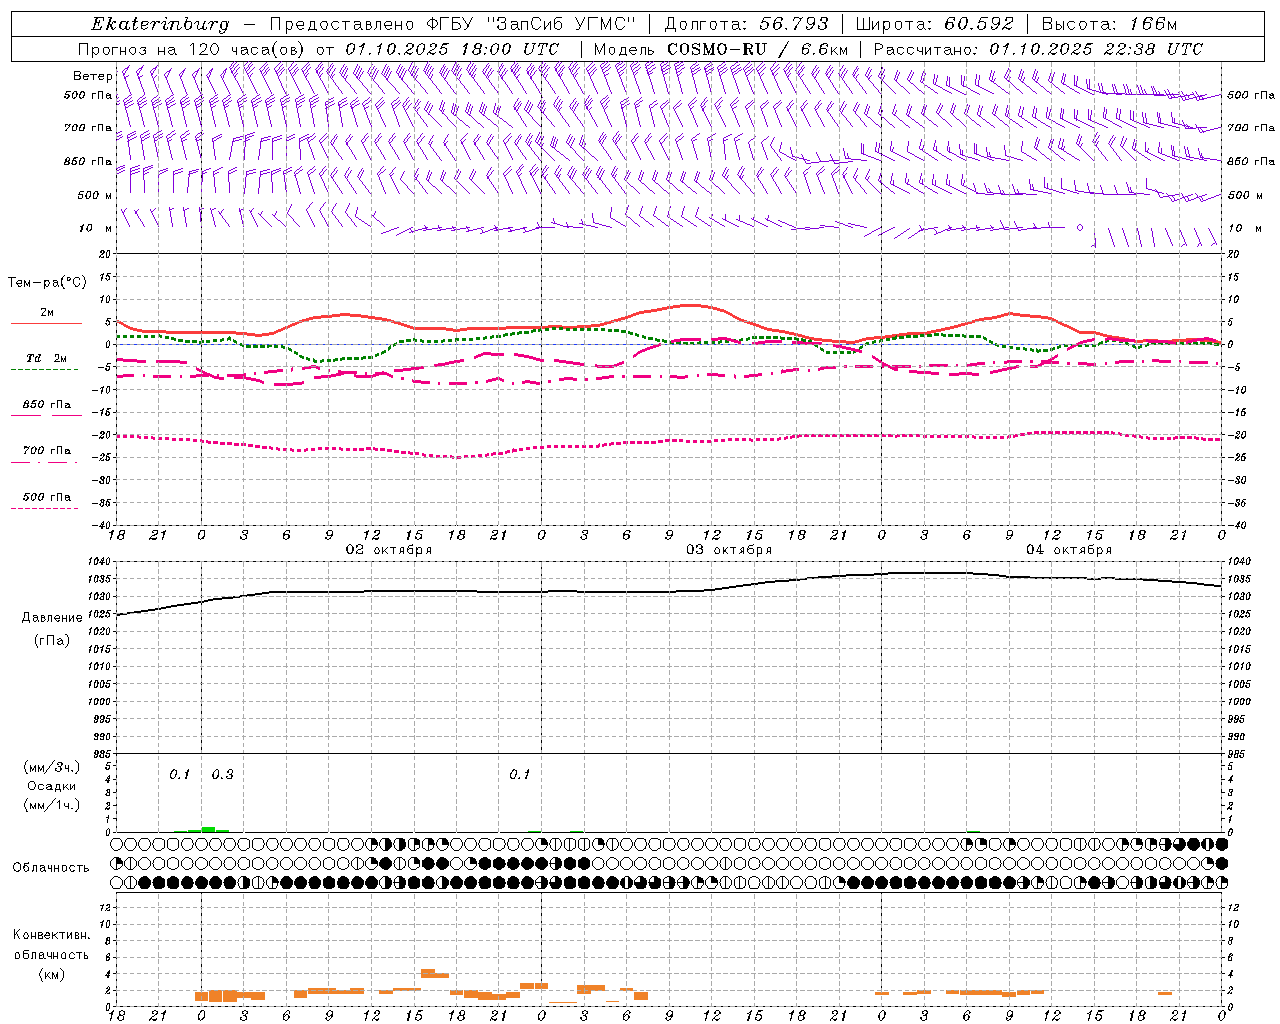
Task: Select the Долгота: 56.793 value
Action: pyautogui.click(x=745, y=24)
